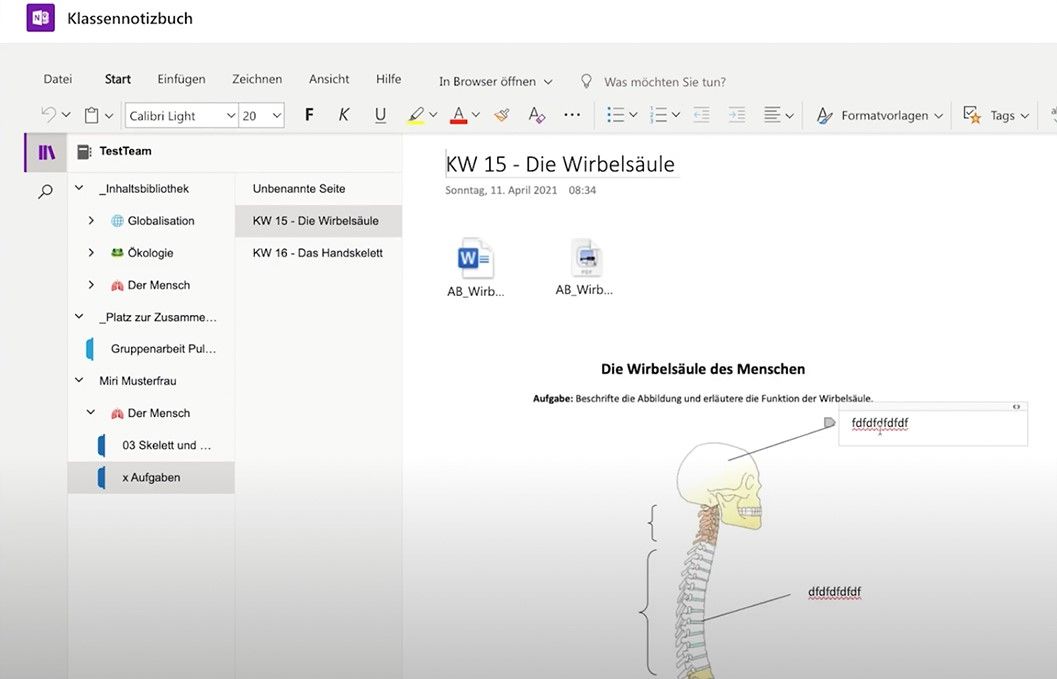Open the Calibri Light font name dropdown

[231, 116]
